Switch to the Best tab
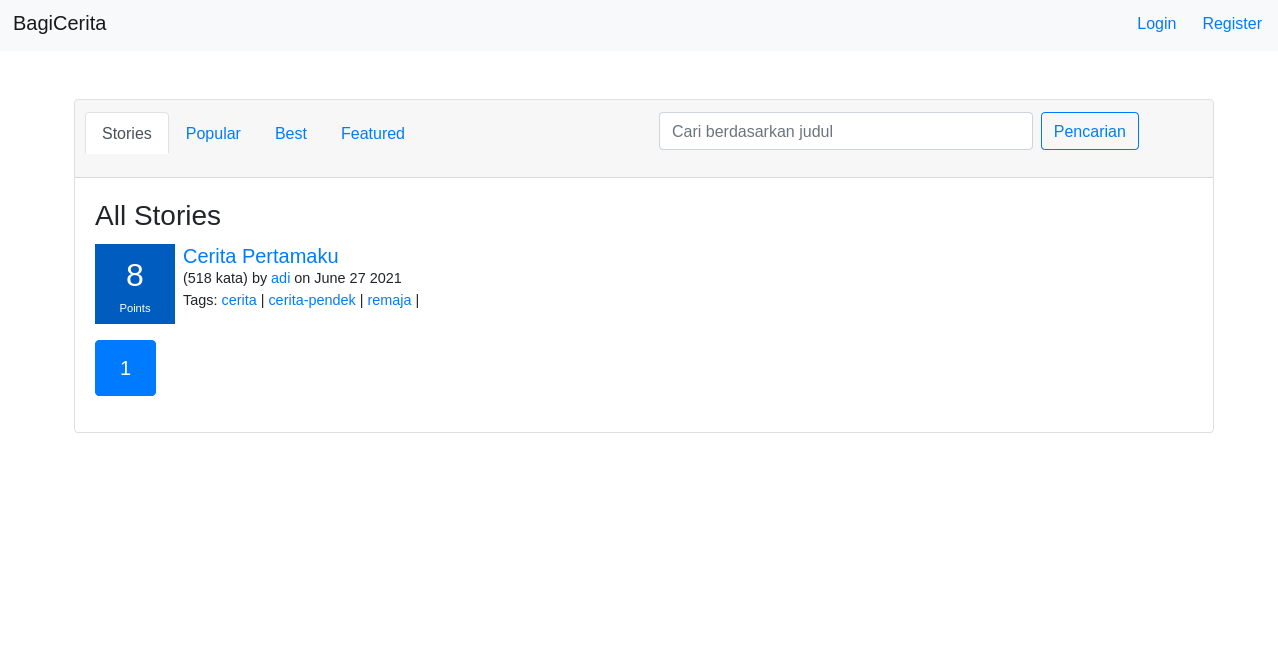Viewport: 1278px width, 645px height. click(x=291, y=133)
